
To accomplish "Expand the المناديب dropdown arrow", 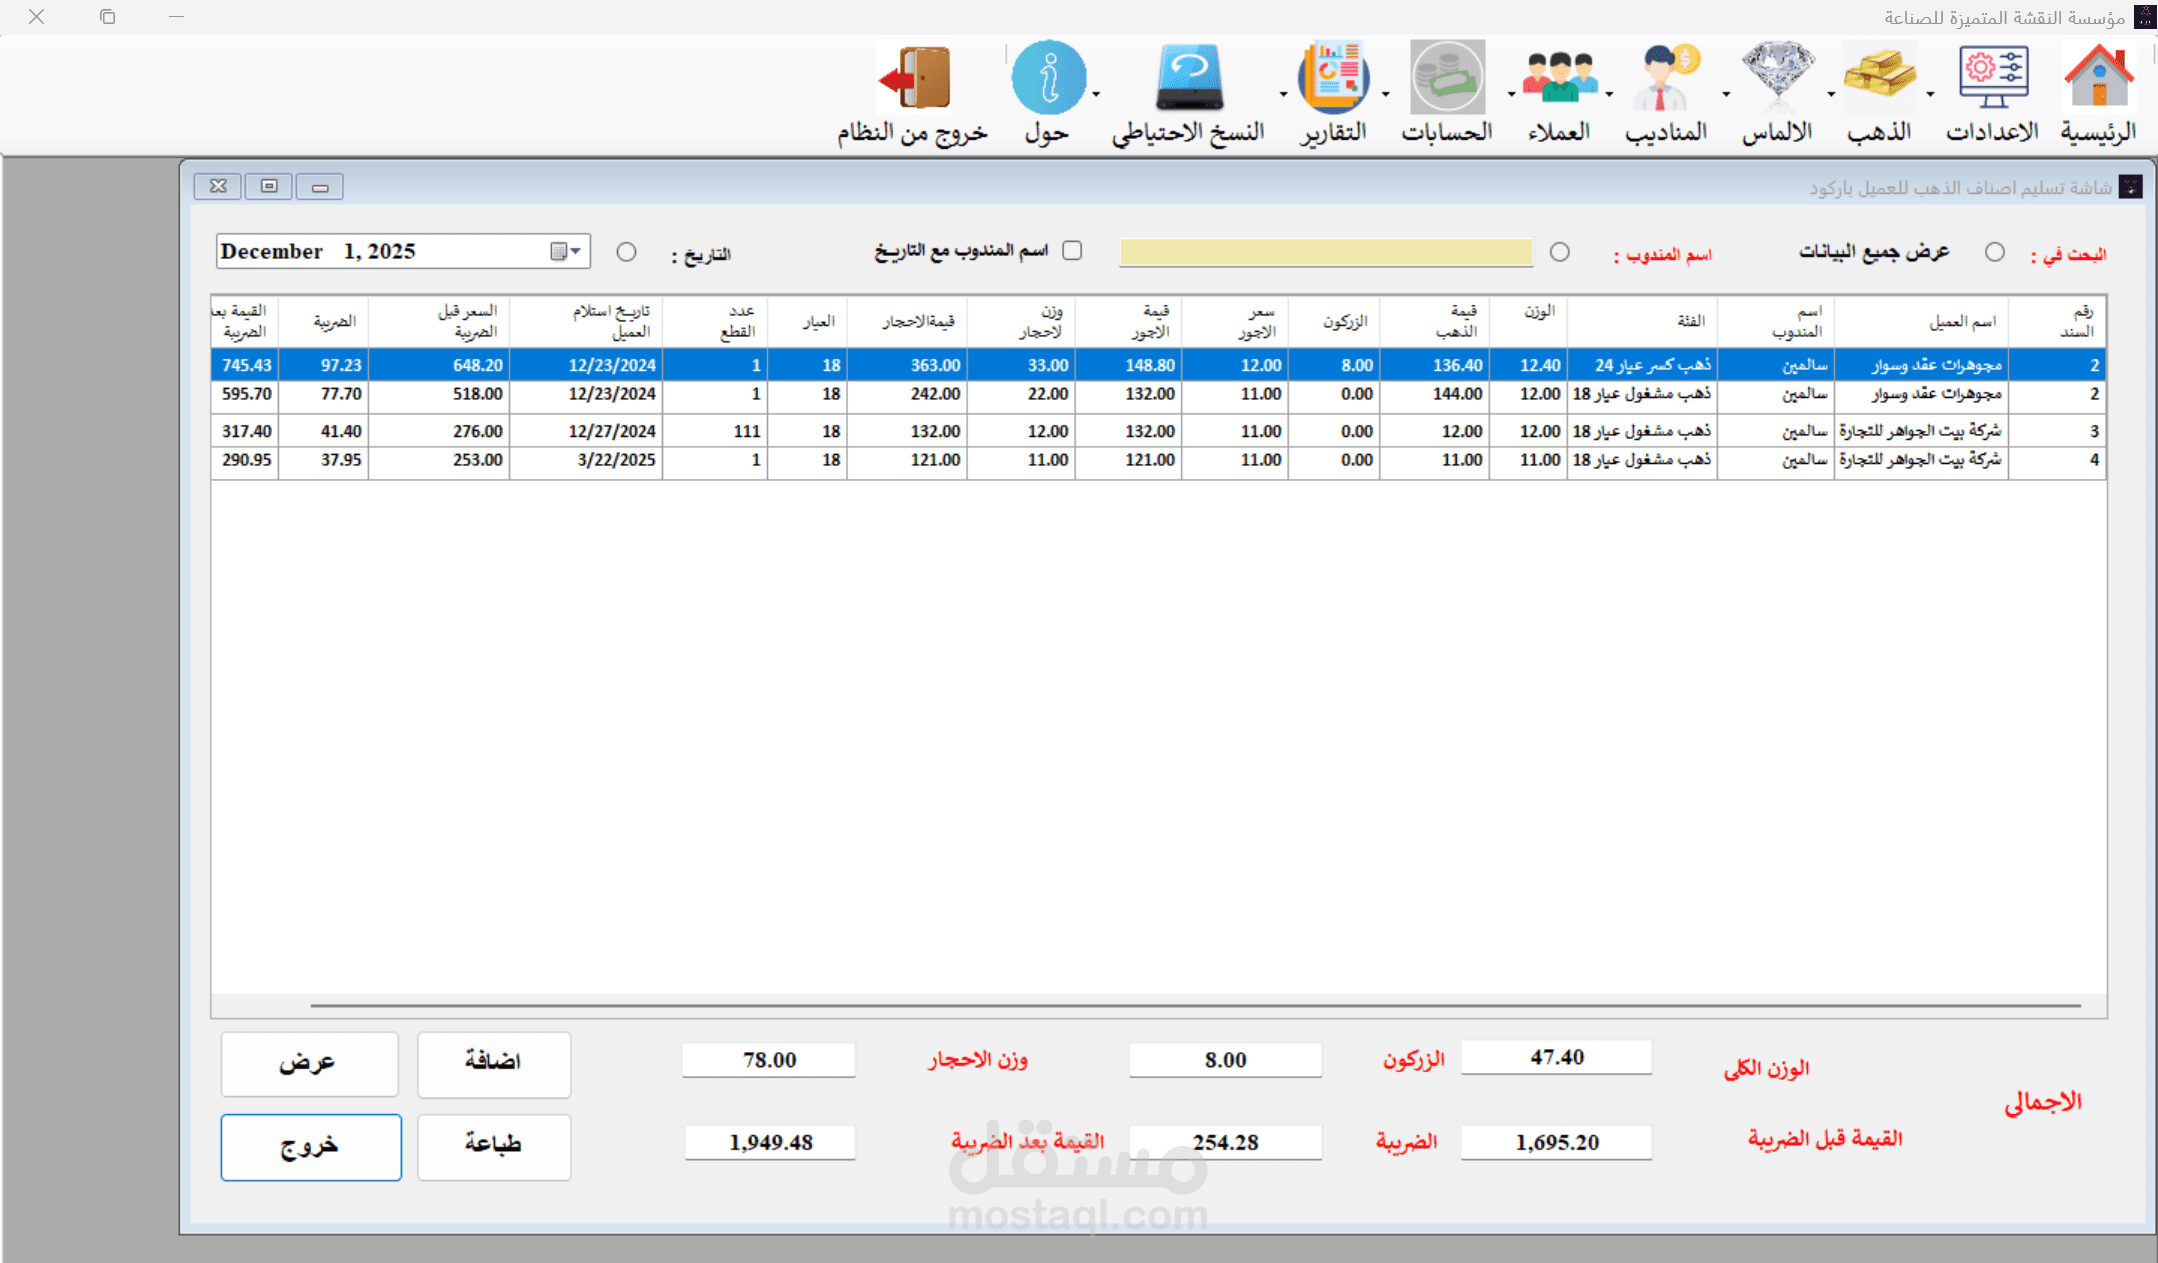I will (x=1609, y=95).
